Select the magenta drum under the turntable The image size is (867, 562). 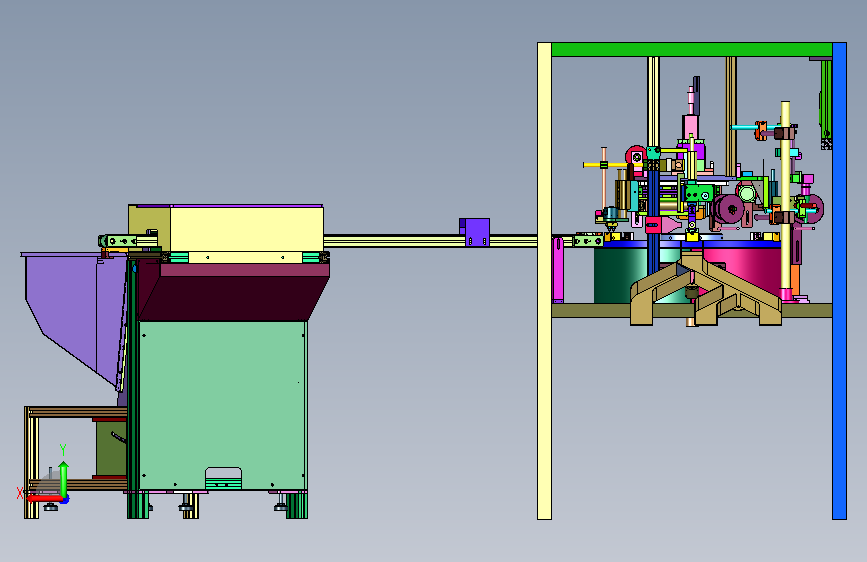(x=744, y=271)
